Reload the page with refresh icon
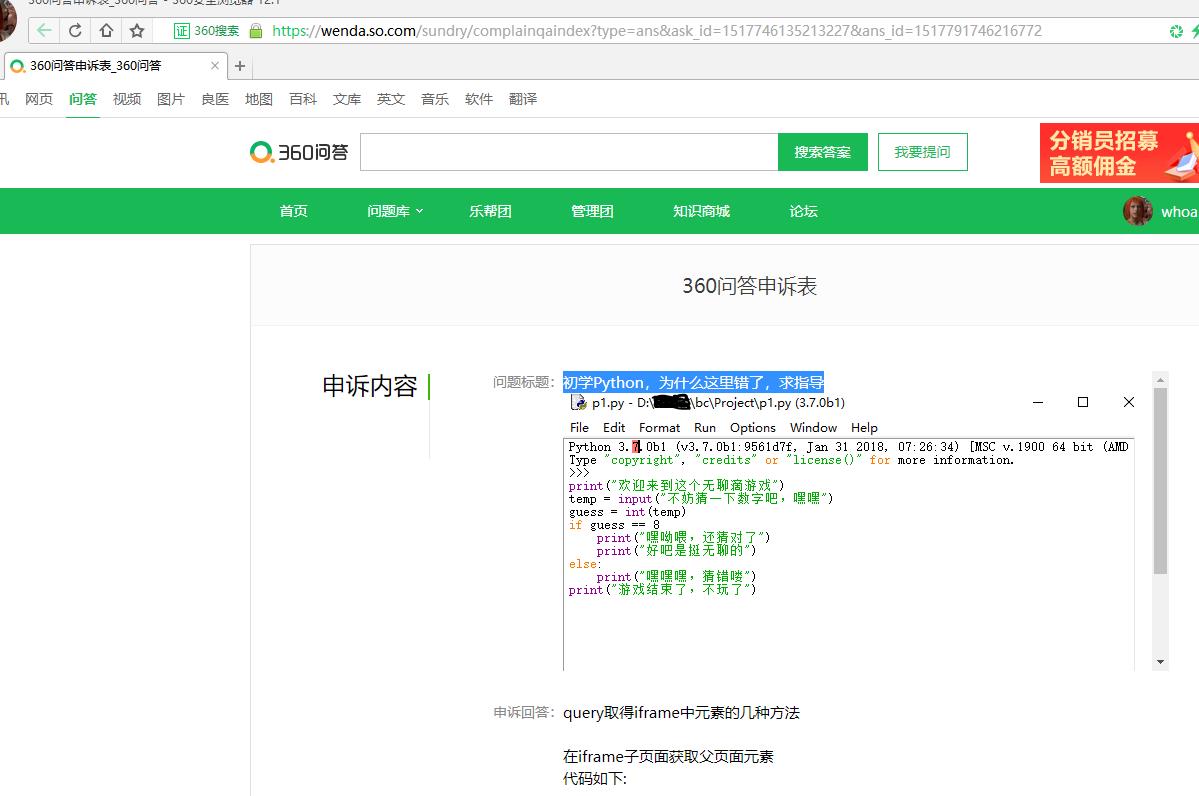 click(75, 31)
